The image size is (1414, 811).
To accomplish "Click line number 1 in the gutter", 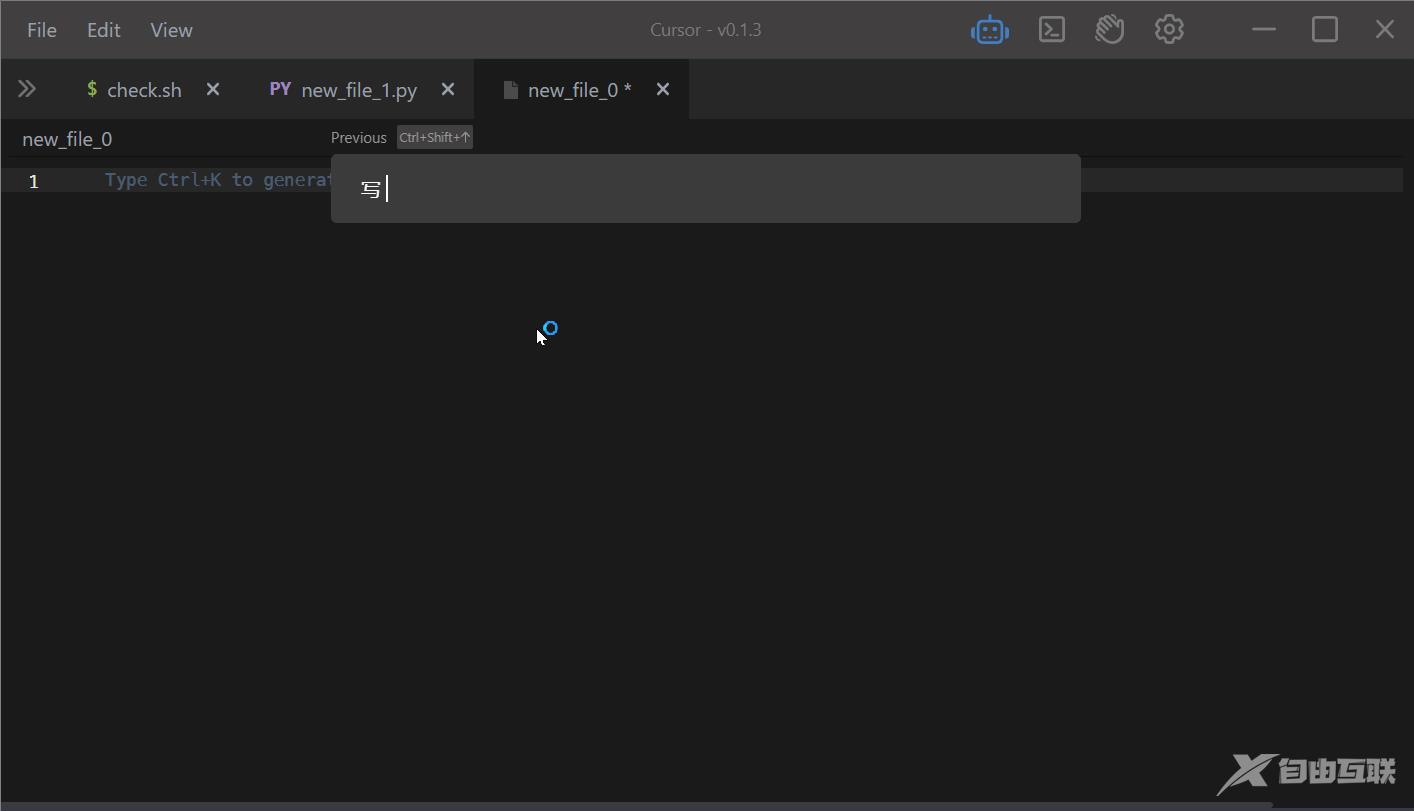I will tap(33, 181).
